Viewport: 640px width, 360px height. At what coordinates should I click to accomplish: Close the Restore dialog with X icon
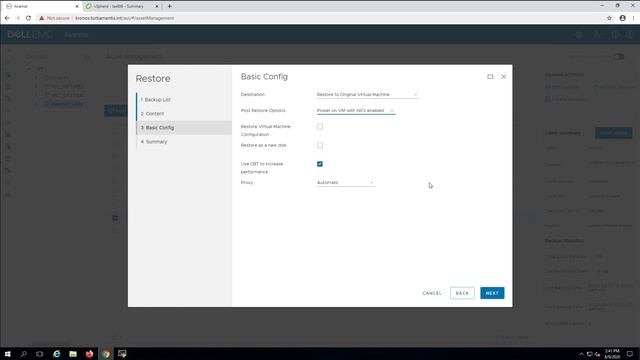pos(504,77)
